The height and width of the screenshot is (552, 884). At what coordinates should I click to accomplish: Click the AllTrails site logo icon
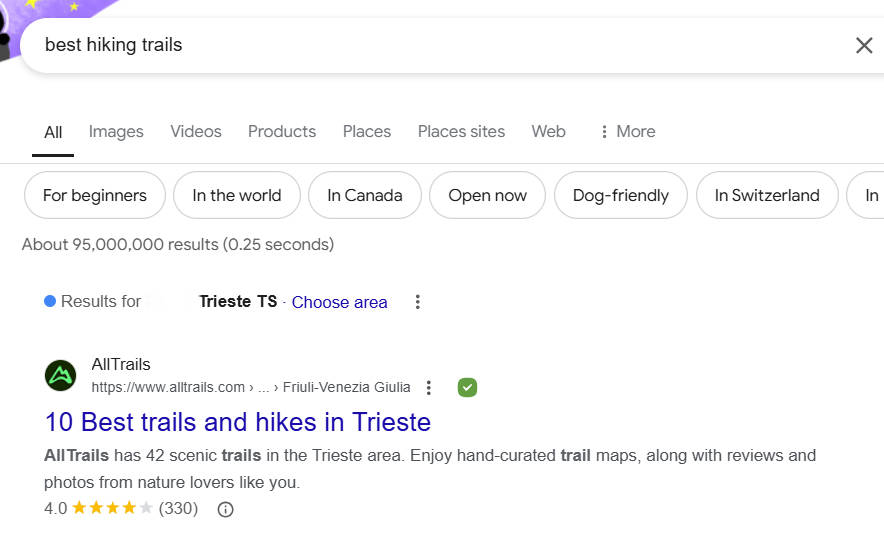click(x=60, y=376)
